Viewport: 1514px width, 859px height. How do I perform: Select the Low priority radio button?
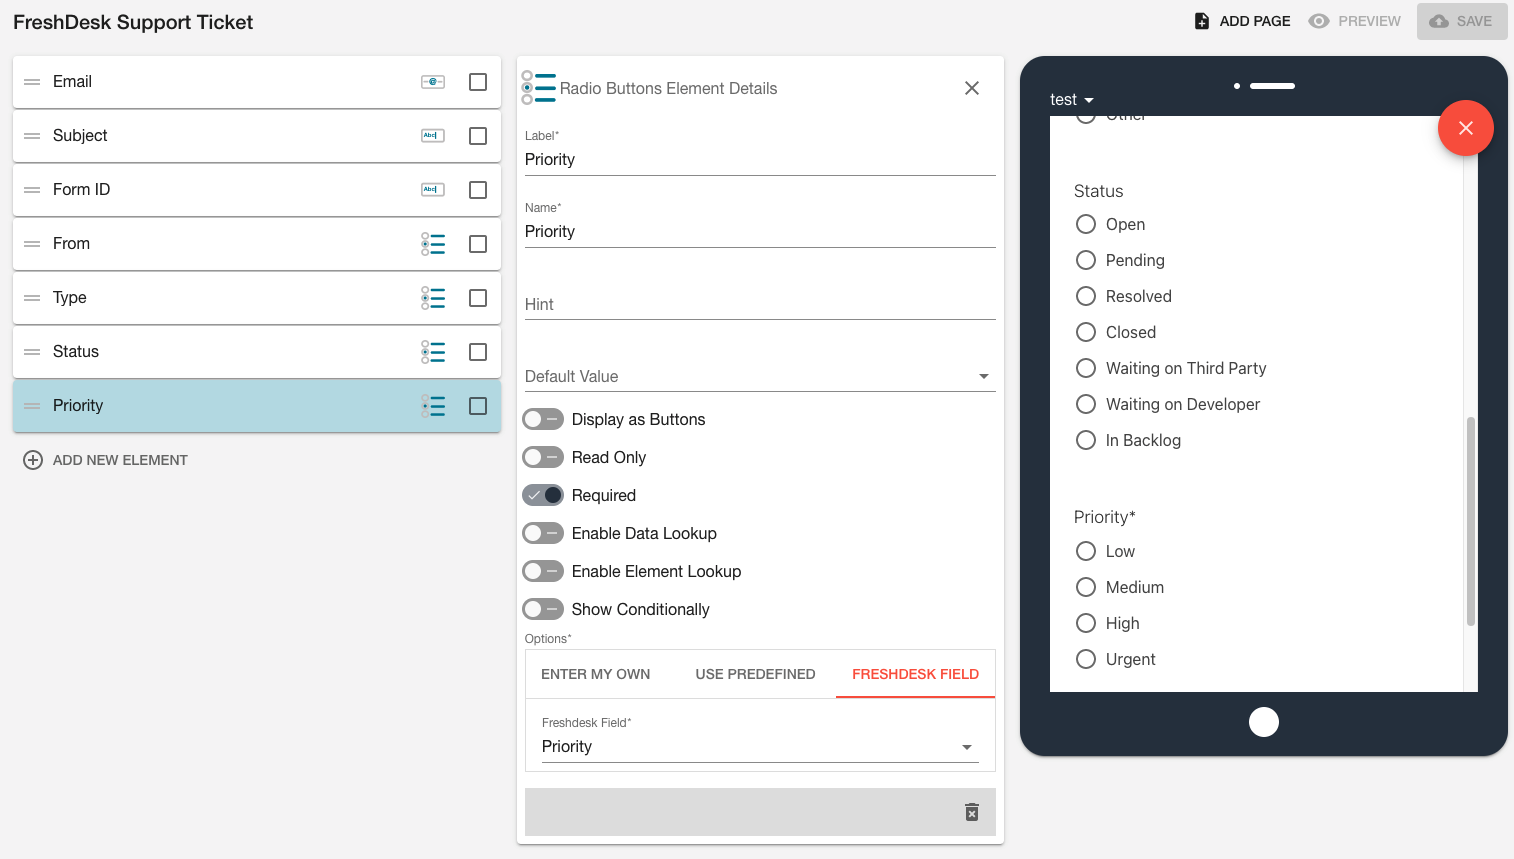pos(1086,551)
